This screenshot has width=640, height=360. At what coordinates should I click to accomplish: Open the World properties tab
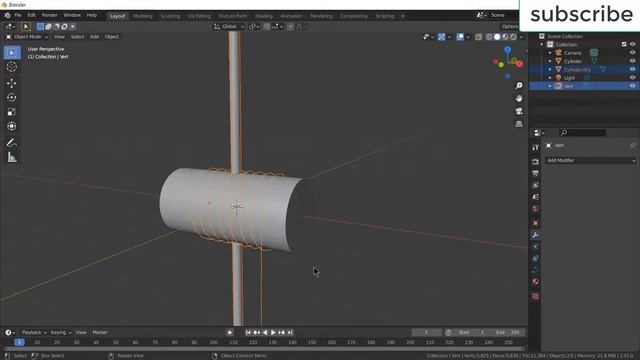(x=536, y=209)
